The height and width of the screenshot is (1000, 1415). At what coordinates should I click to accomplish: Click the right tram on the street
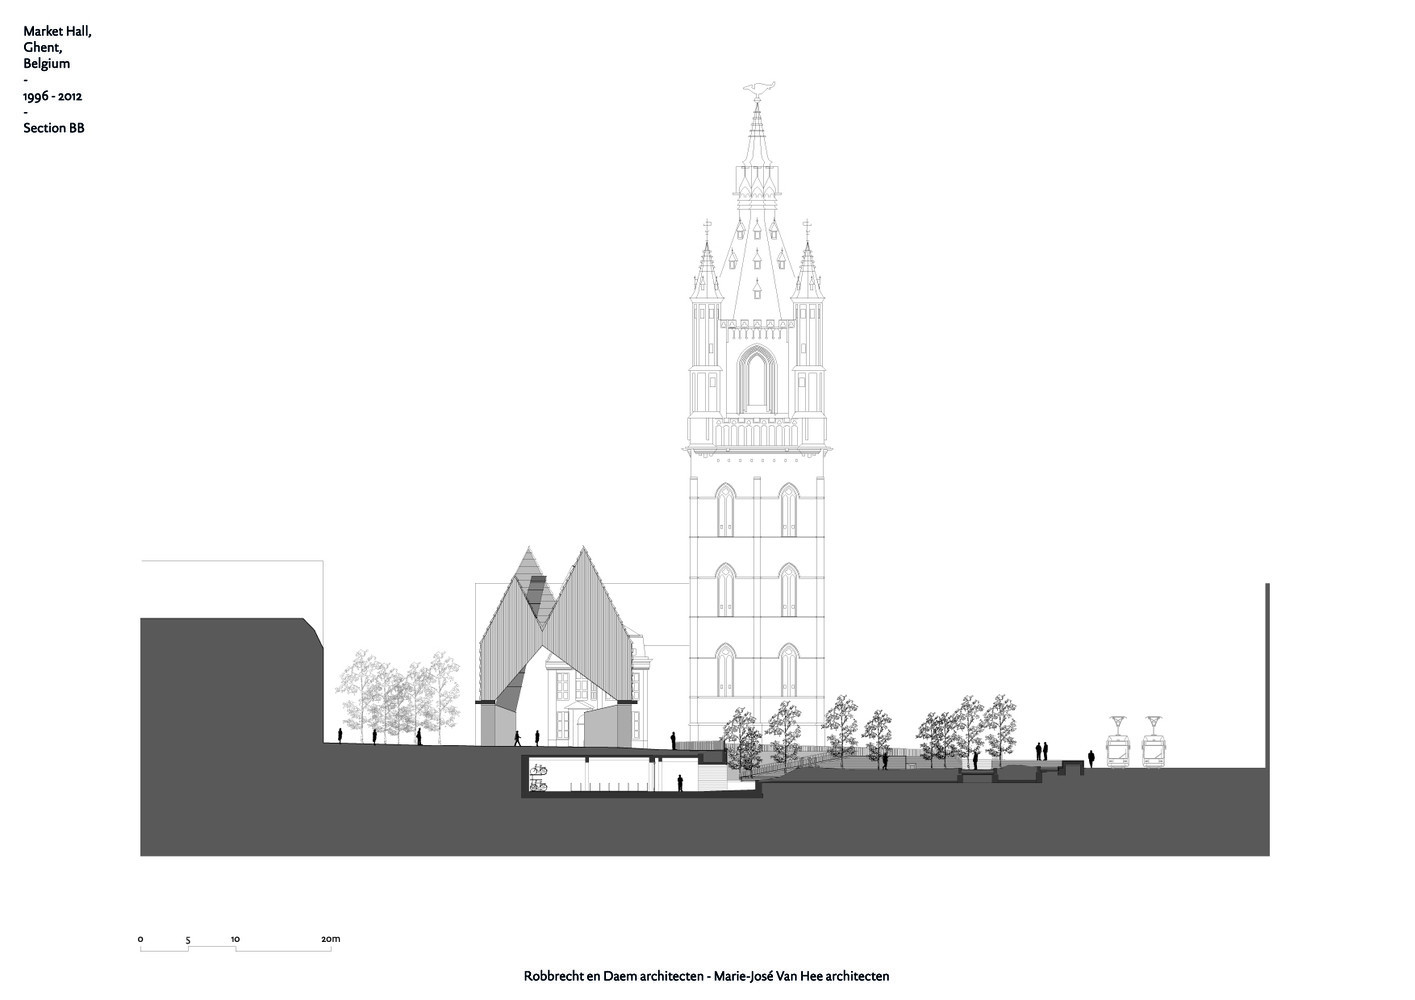pyautogui.click(x=1154, y=747)
